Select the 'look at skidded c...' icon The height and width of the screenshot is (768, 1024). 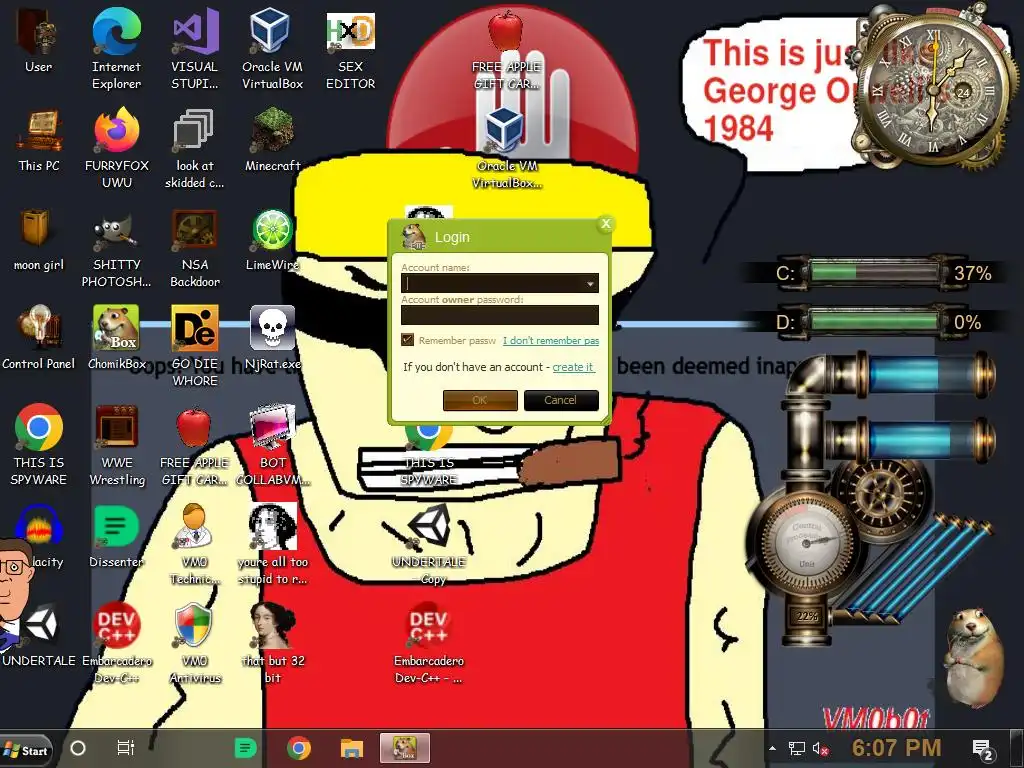pyautogui.click(x=195, y=148)
